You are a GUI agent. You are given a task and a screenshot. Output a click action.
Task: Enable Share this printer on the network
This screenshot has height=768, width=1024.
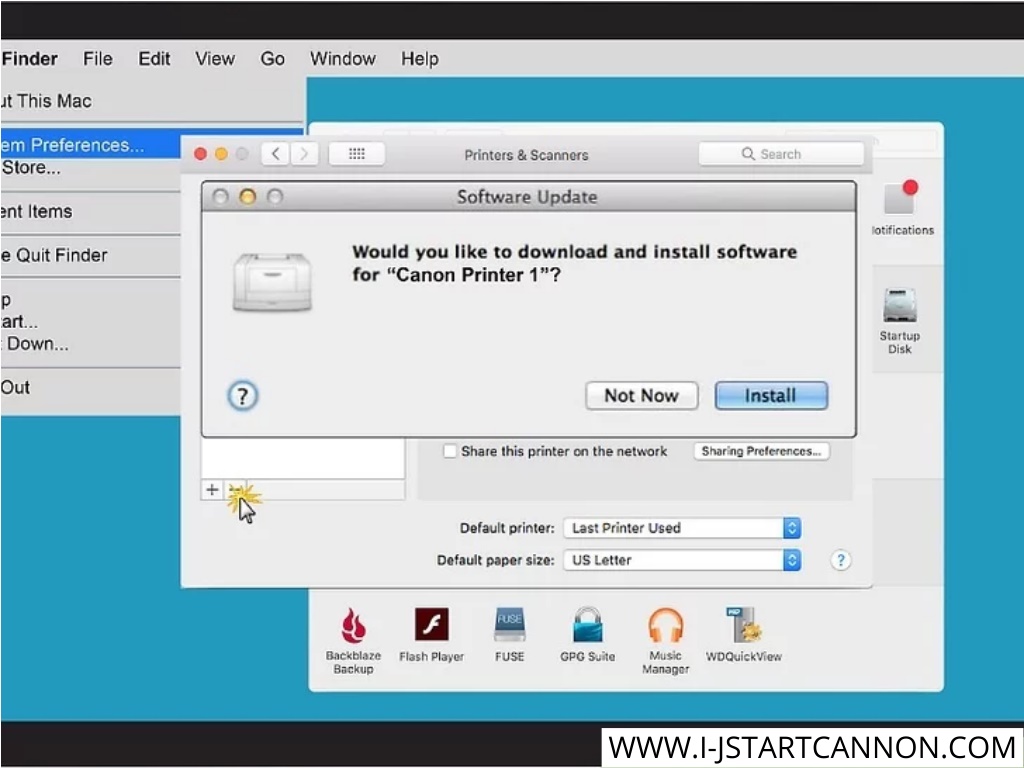click(x=449, y=451)
